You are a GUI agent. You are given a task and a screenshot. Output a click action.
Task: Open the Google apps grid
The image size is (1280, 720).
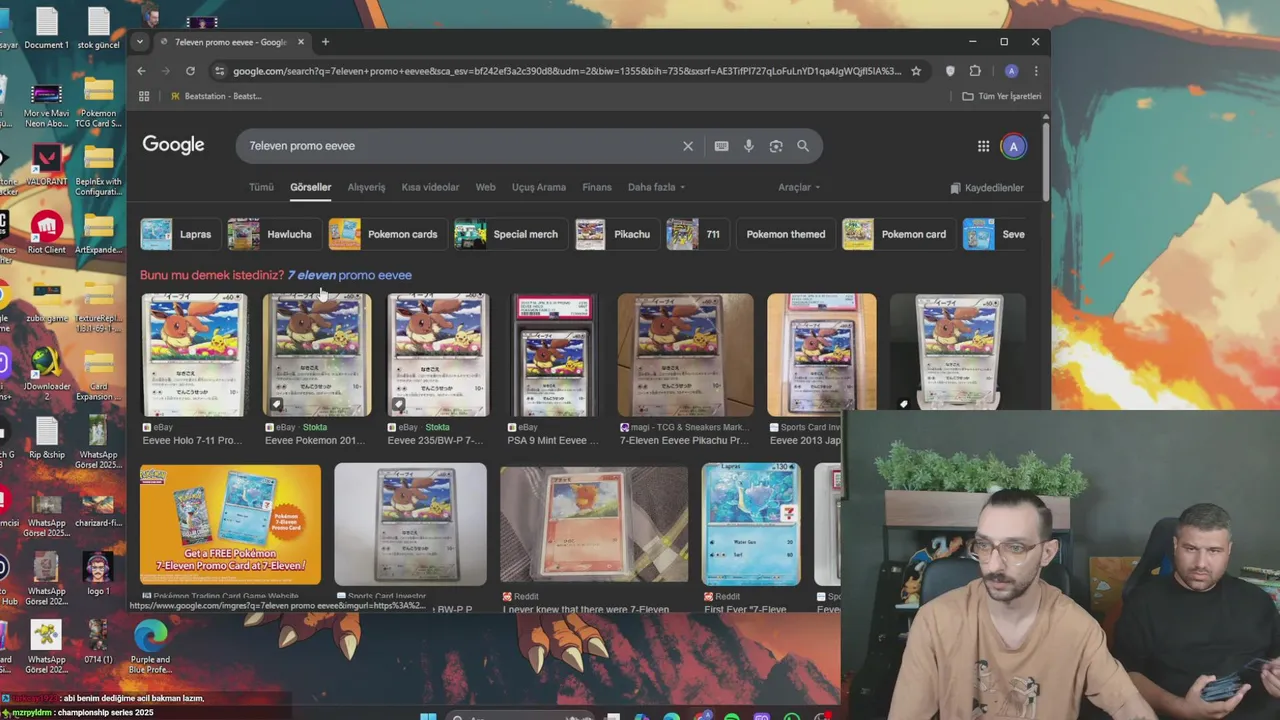pyautogui.click(x=984, y=146)
